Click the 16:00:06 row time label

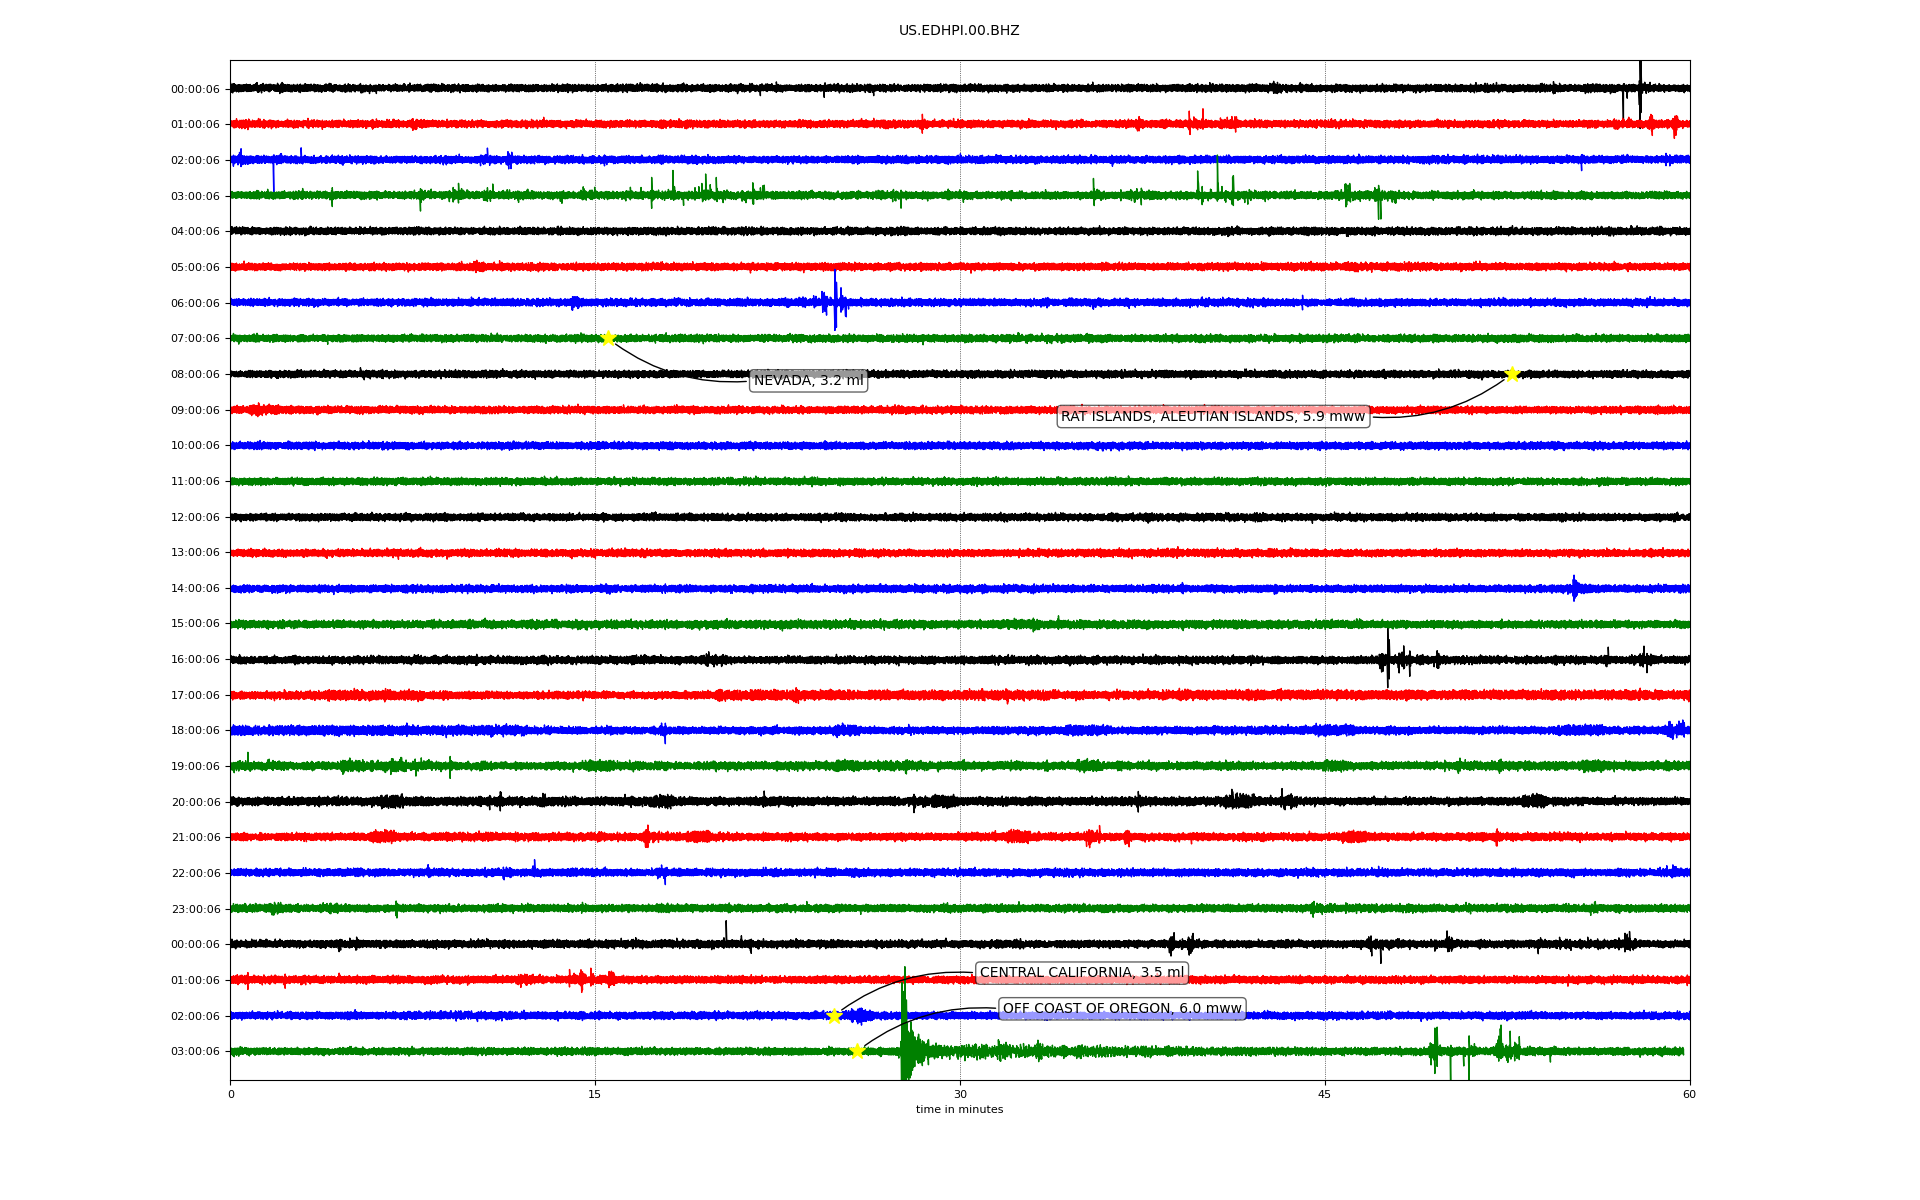195,660
